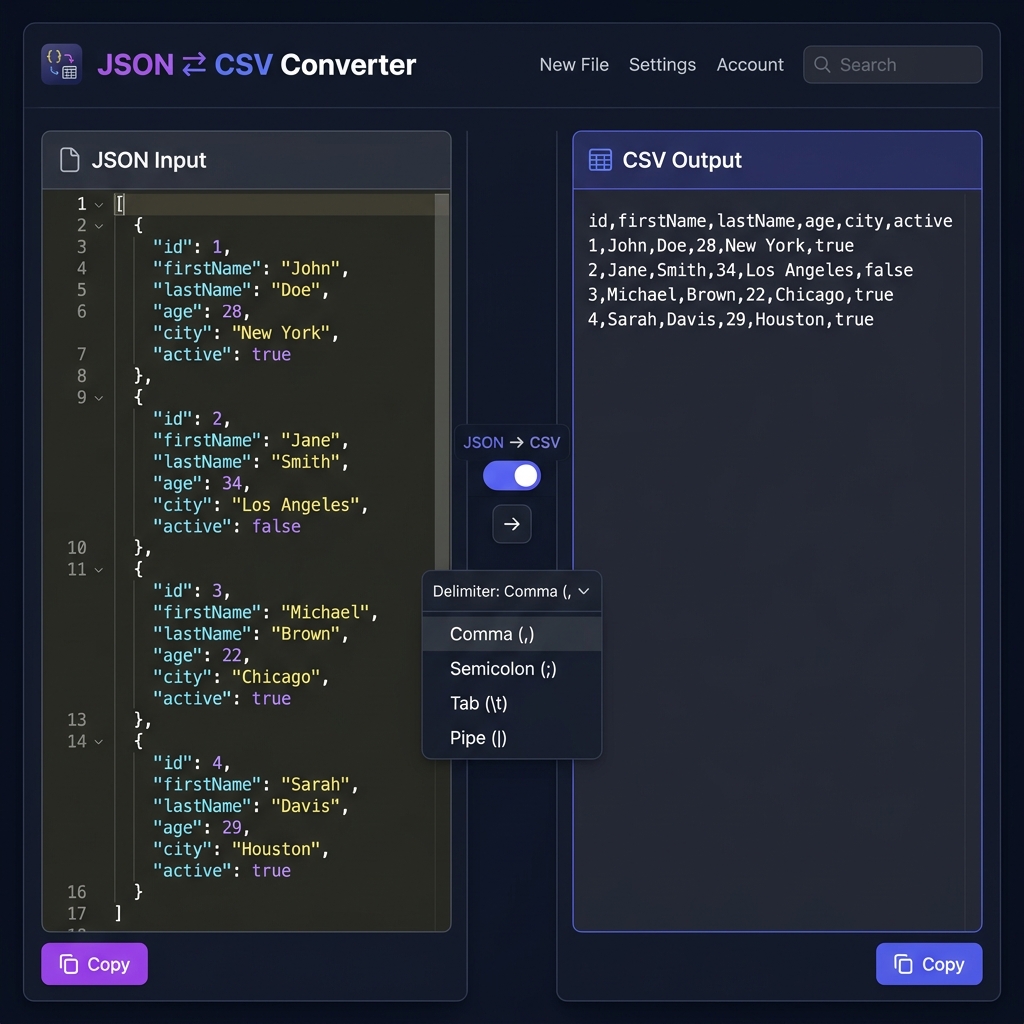Click CSV row 4,Sarah,Davis,29,Houston,true
The height and width of the screenshot is (1024, 1024).
(x=731, y=319)
